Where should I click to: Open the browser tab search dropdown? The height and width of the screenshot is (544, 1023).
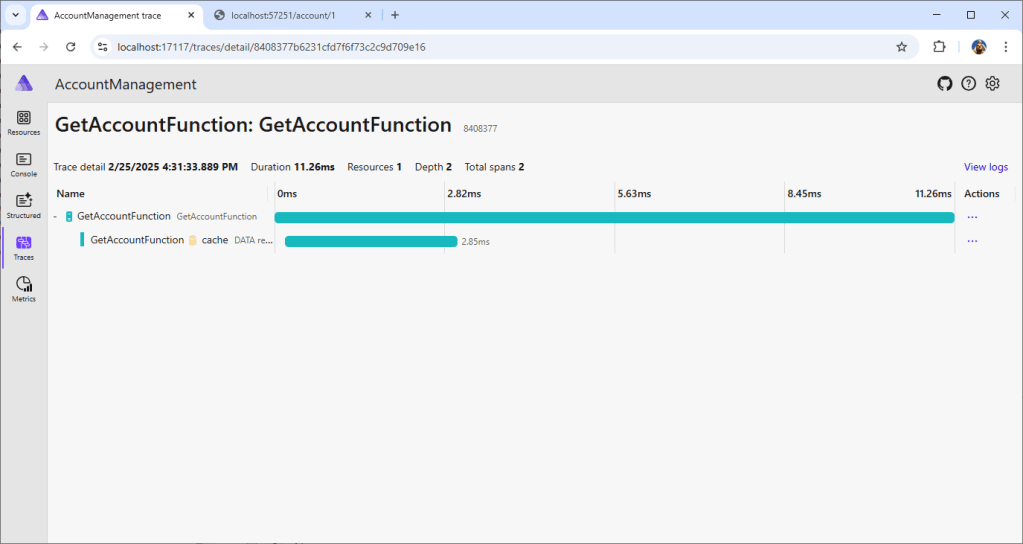point(16,15)
